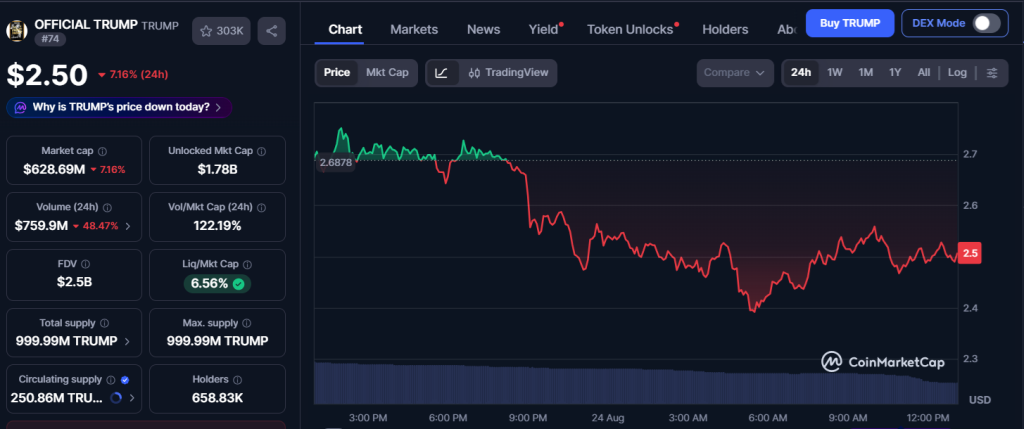Select the Price chart view
The height and width of the screenshot is (429, 1024).
click(x=337, y=72)
